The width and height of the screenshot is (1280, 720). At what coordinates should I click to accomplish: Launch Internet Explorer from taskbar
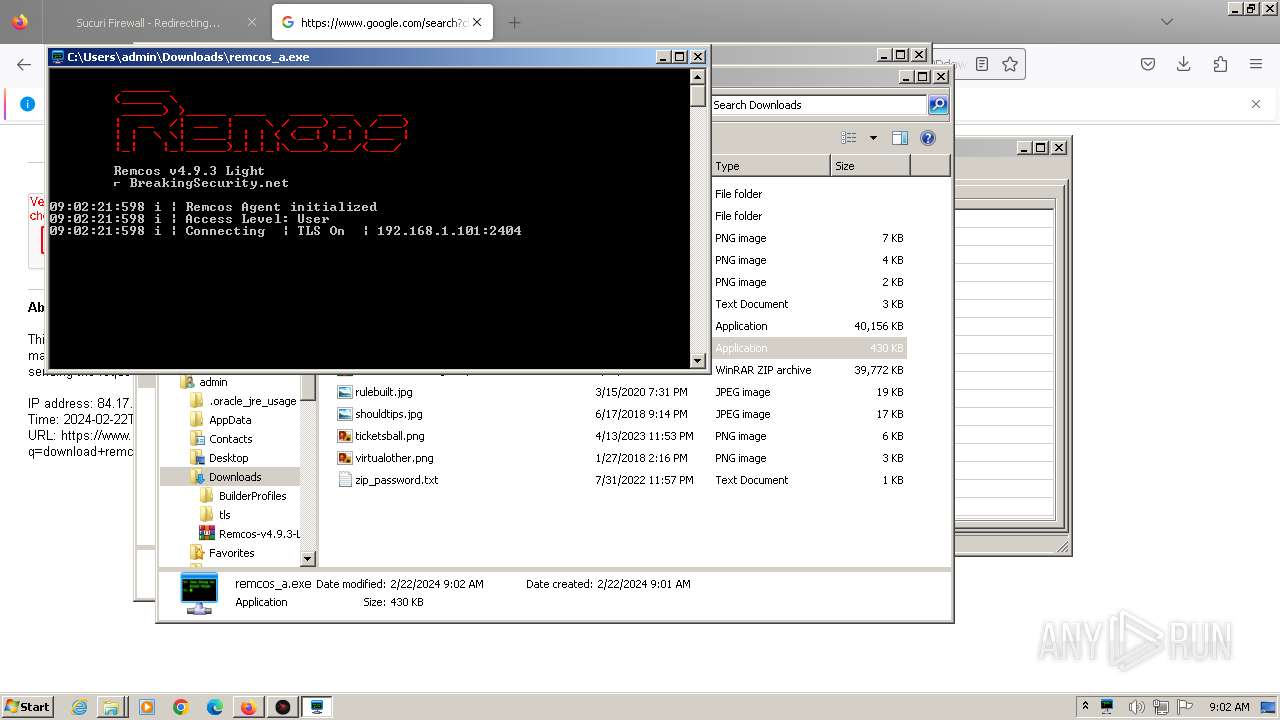(x=79, y=707)
